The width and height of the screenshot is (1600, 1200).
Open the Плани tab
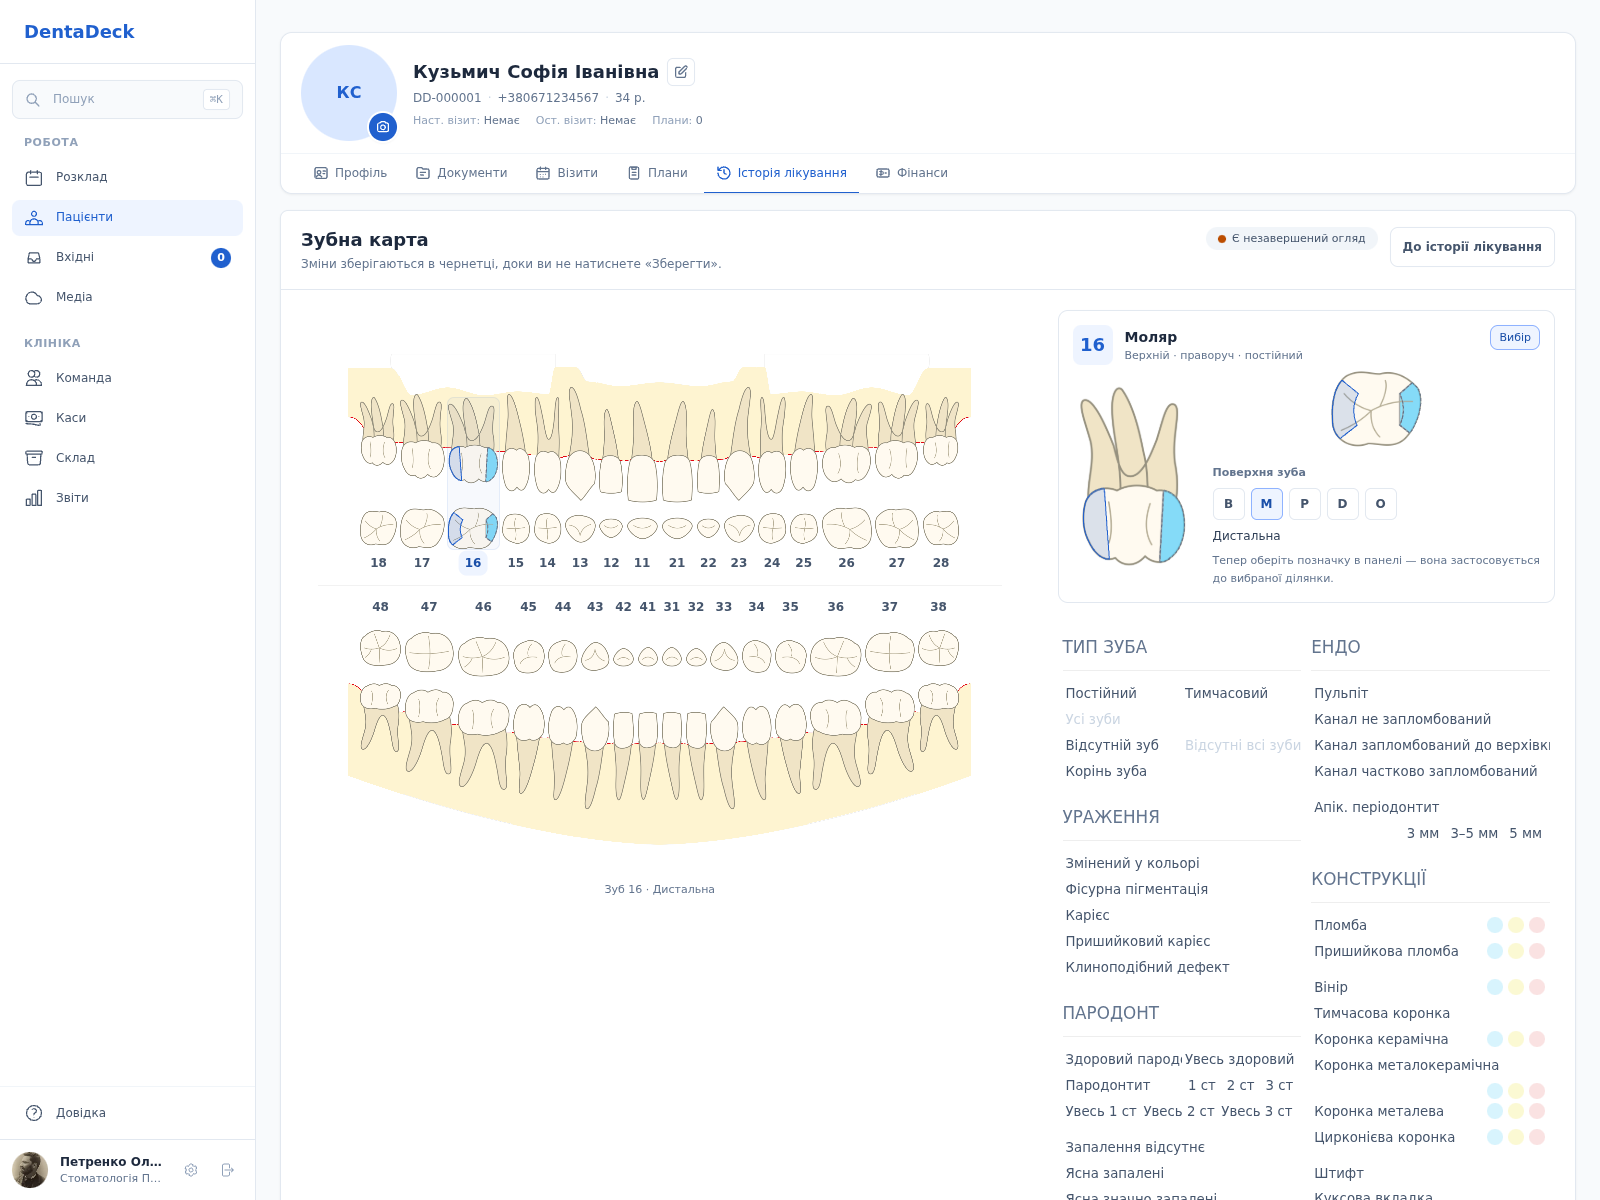point(658,173)
